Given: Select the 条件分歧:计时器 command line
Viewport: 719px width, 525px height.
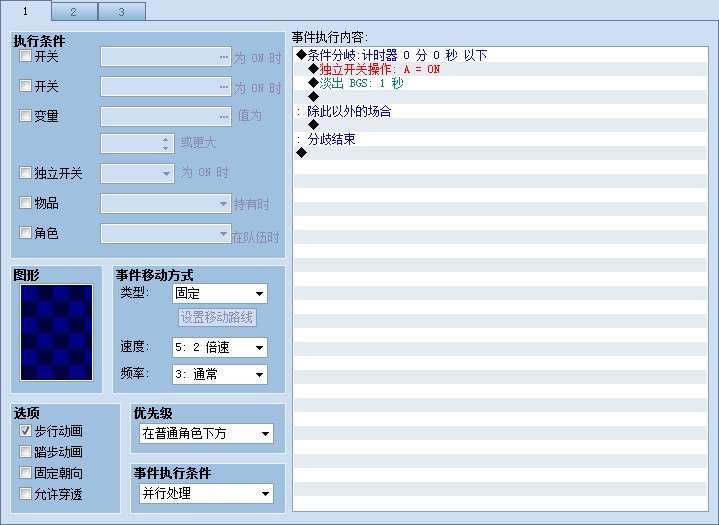Looking at the screenshot, I should [500, 55].
